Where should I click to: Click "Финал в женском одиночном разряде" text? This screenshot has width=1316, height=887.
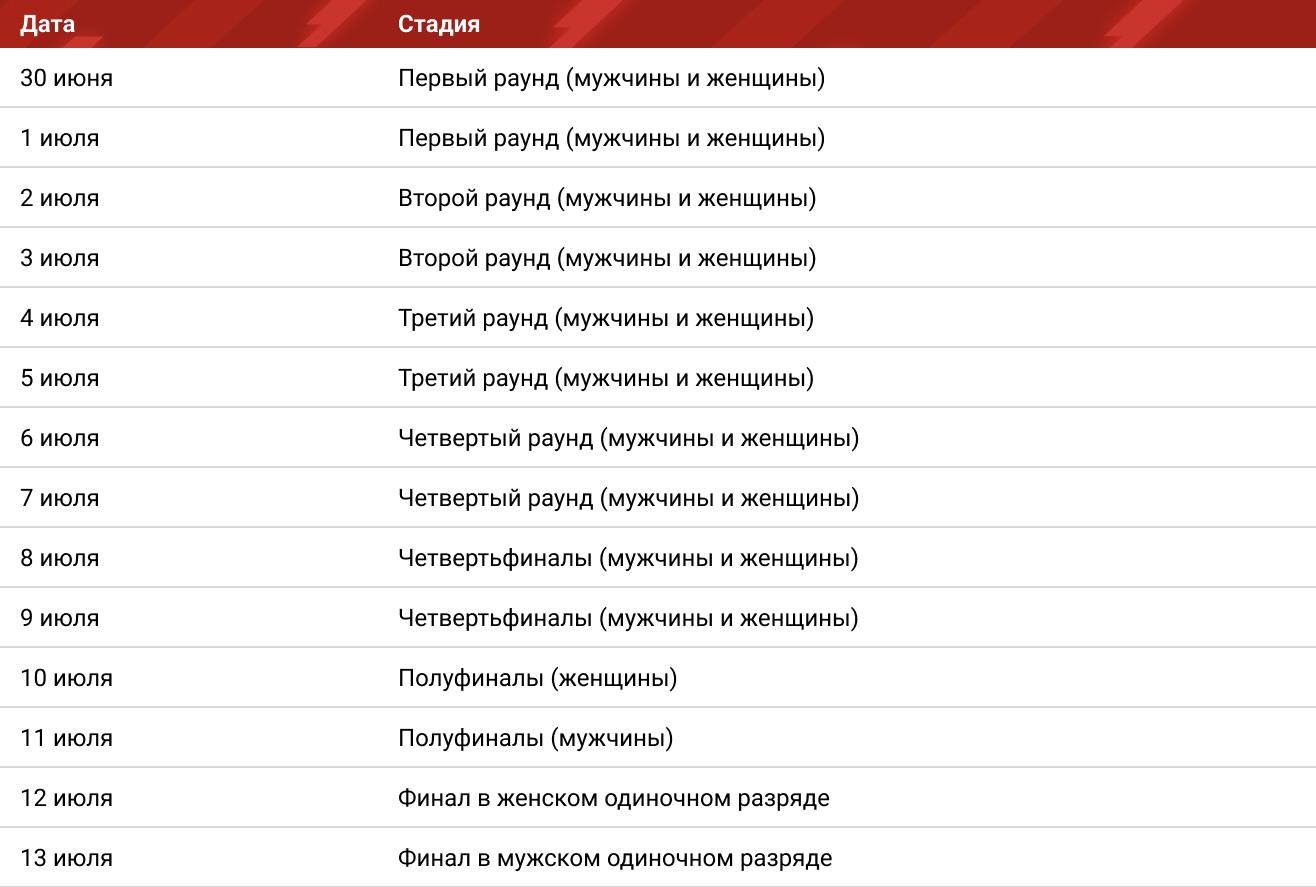click(x=613, y=798)
